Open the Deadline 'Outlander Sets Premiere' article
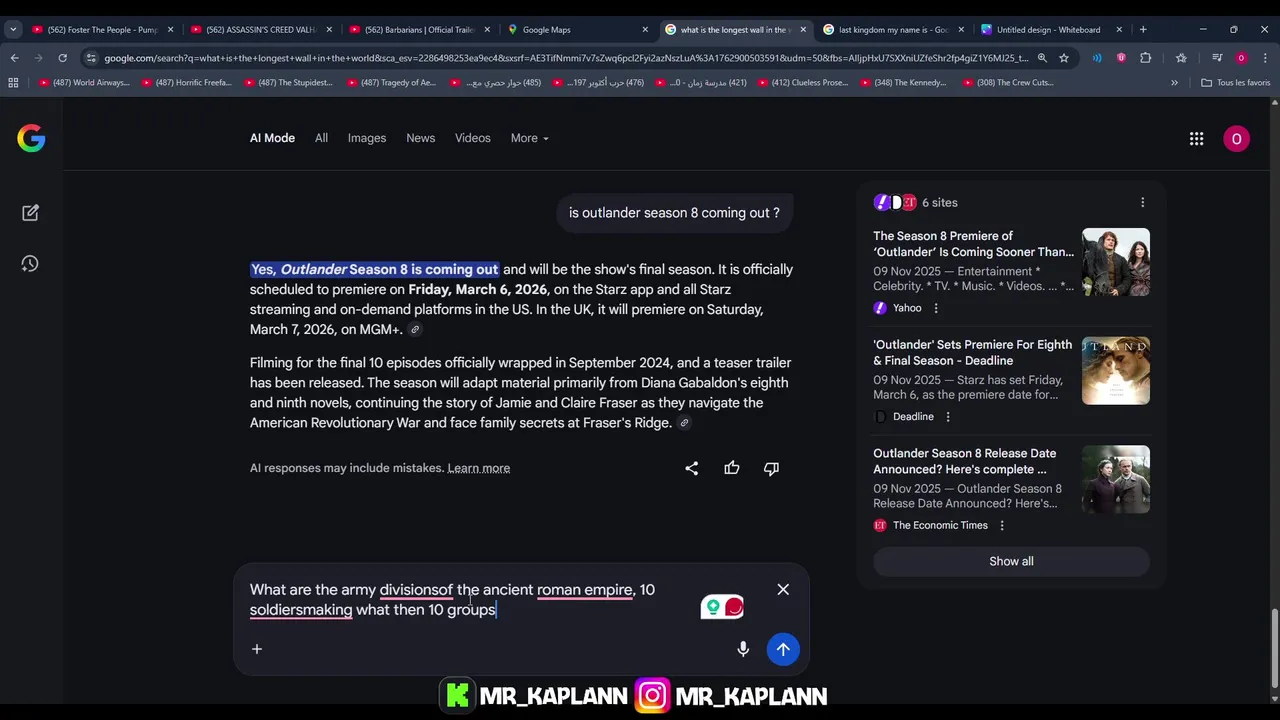Image resolution: width=1280 pixels, height=720 pixels. point(972,352)
